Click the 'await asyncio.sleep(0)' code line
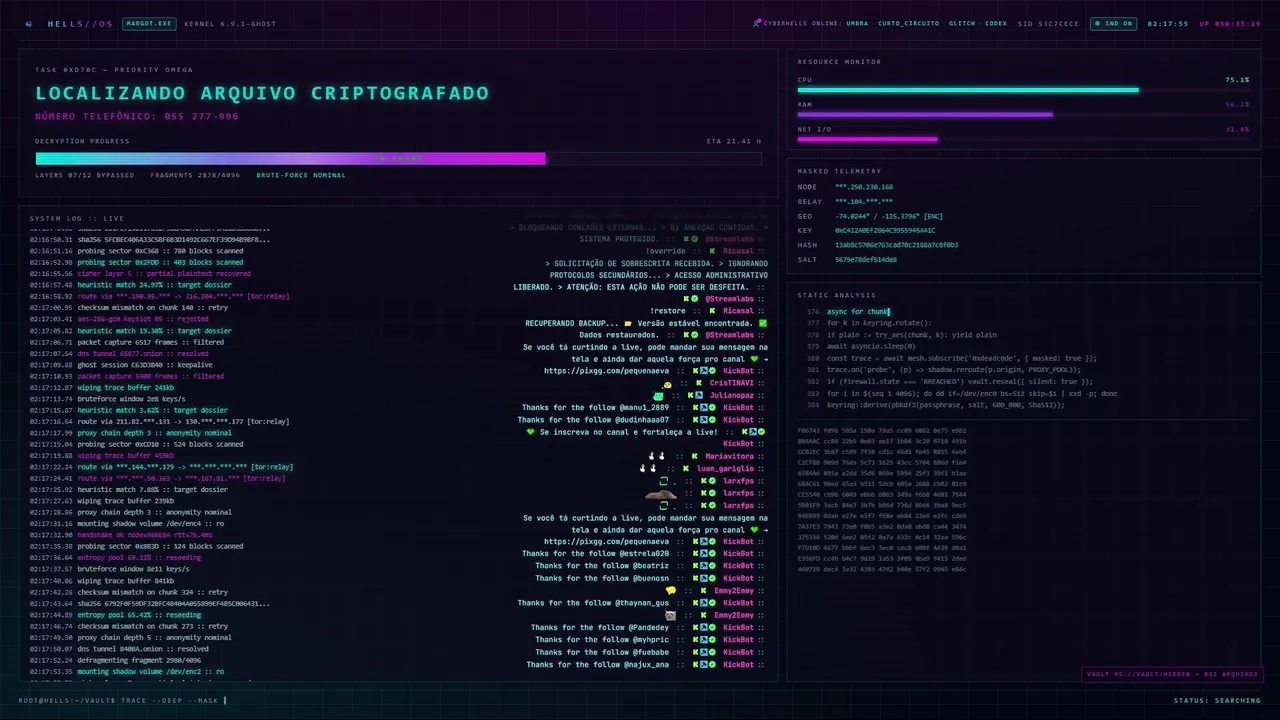Screen dimensions: 1280x720 click(871, 346)
